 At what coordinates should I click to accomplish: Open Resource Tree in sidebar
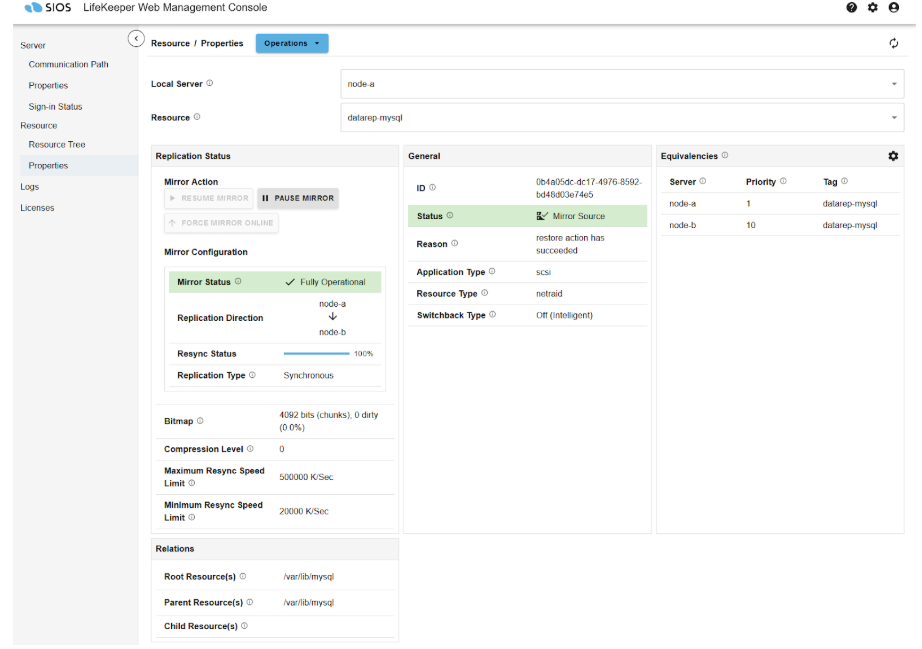(x=57, y=145)
